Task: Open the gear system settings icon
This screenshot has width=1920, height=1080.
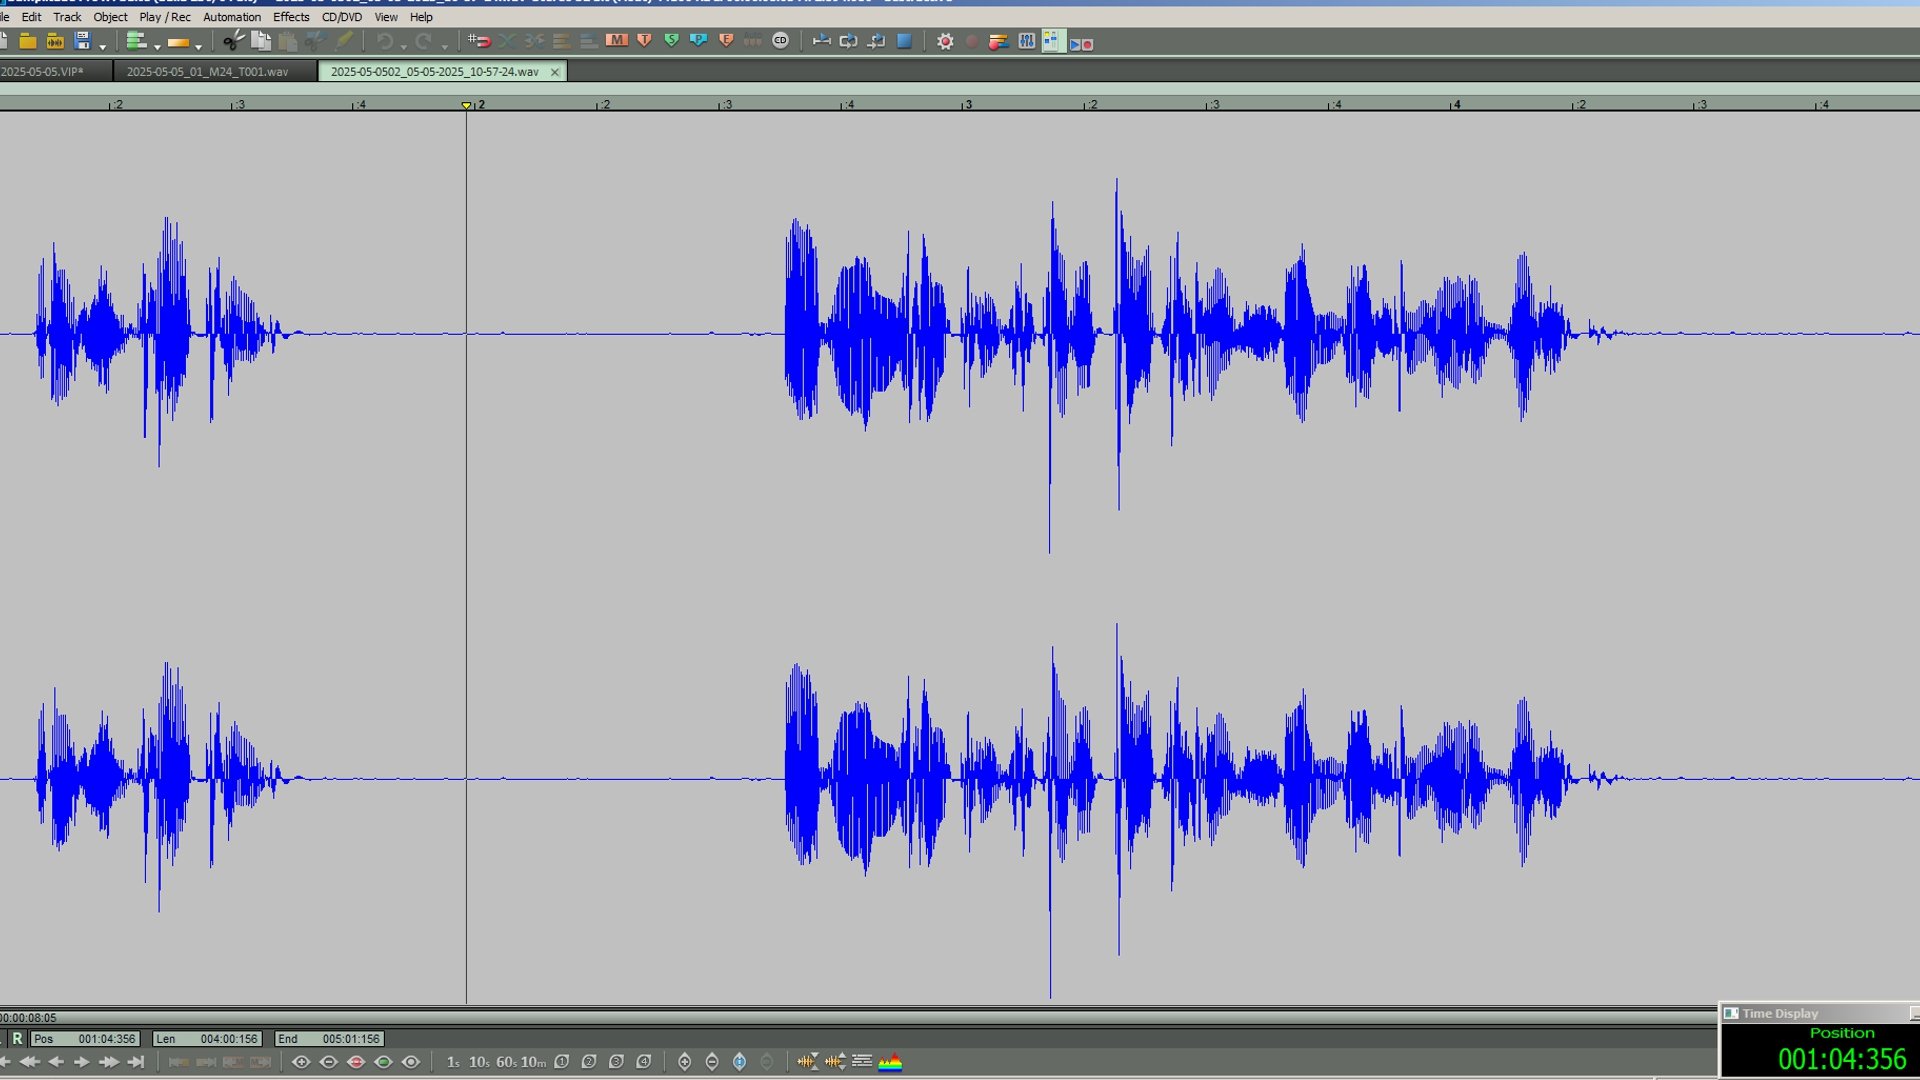Action: pyautogui.click(x=944, y=41)
